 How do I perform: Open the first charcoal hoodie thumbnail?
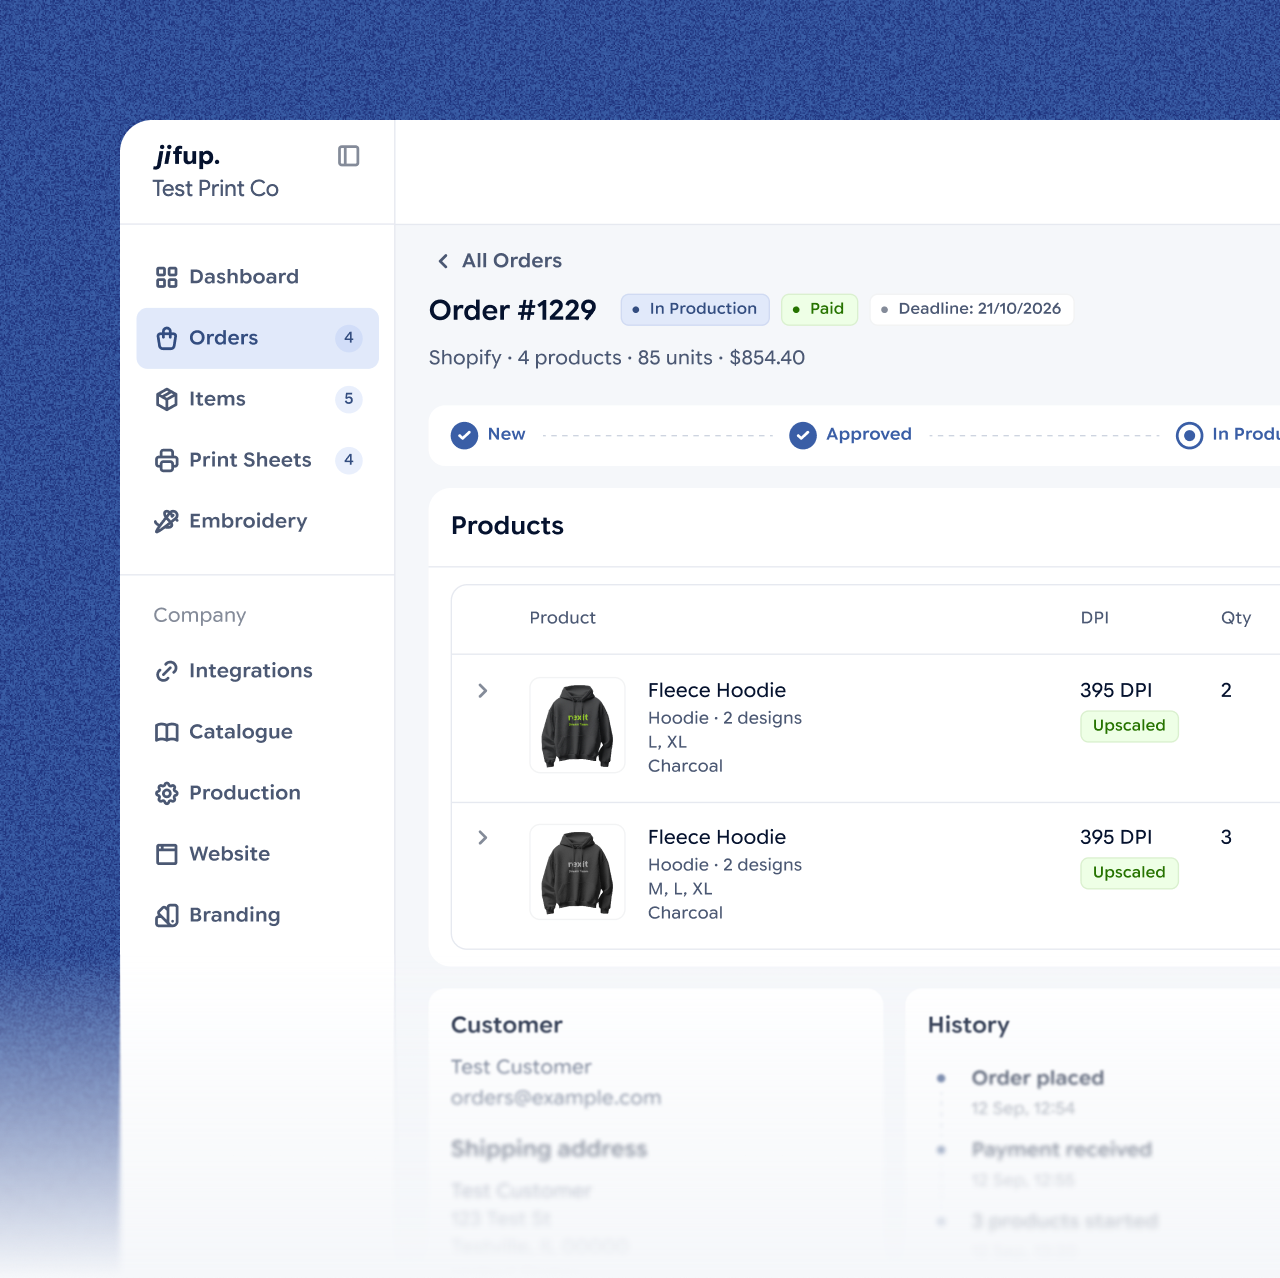point(578,725)
